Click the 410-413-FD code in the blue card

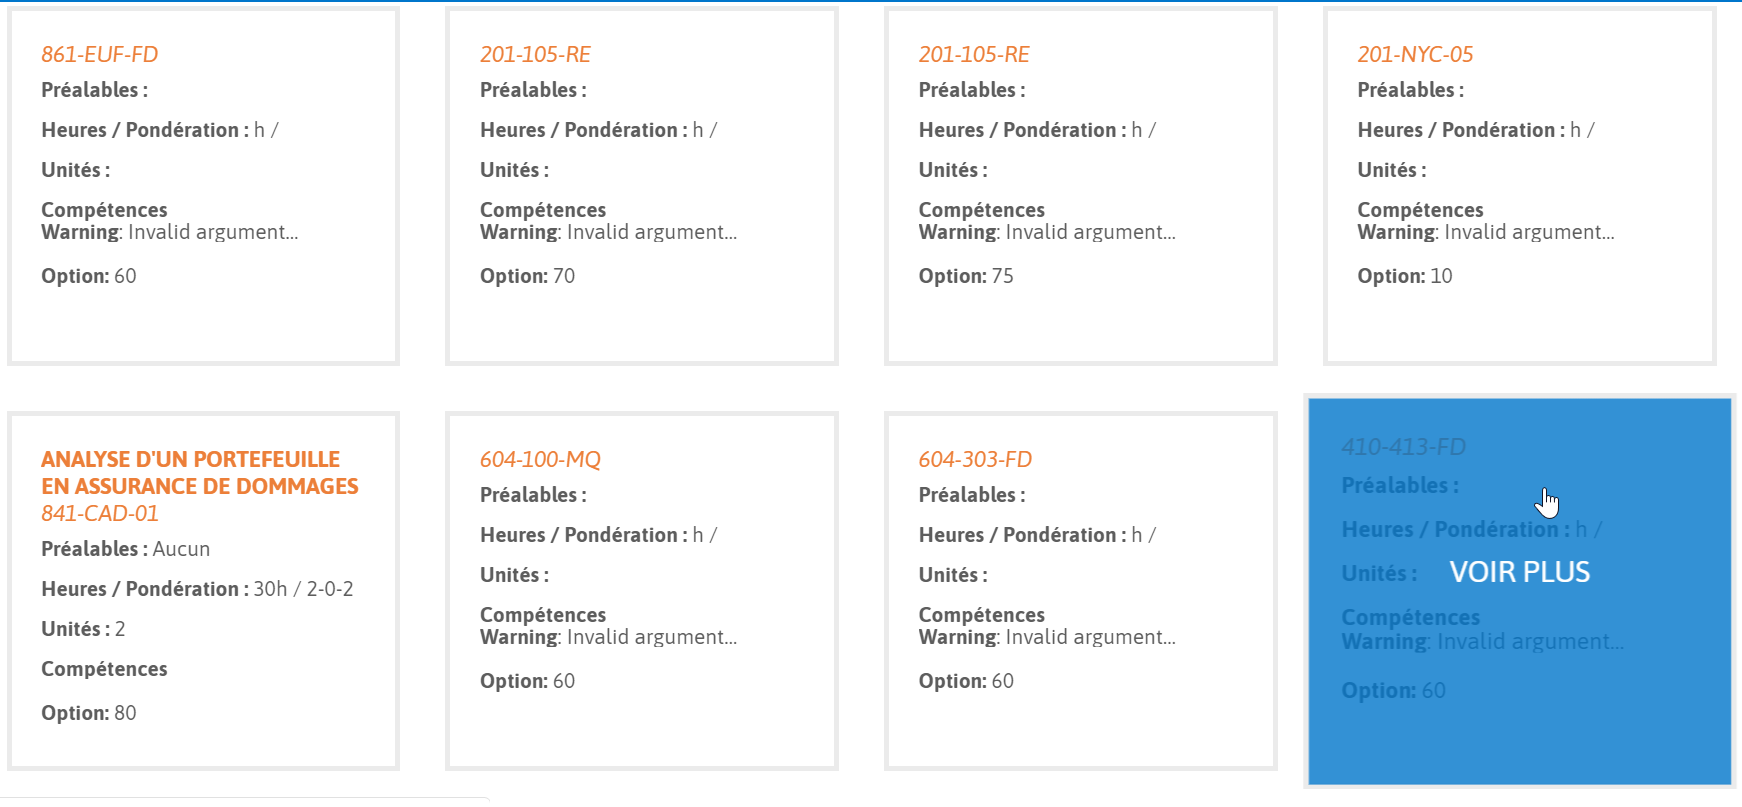(1403, 447)
